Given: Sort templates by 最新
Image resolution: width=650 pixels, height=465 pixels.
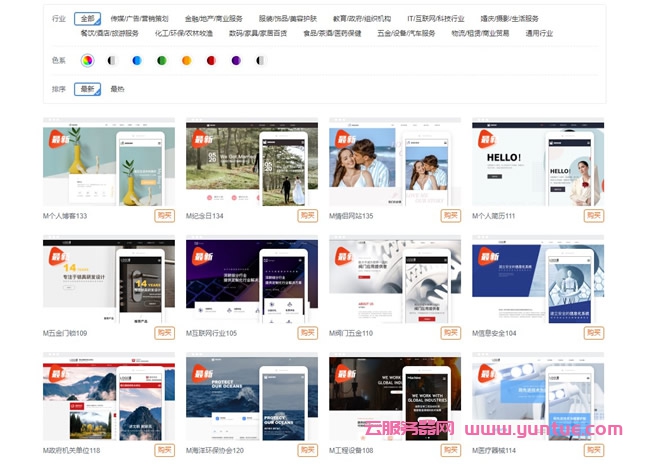Looking at the screenshot, I should click(x=88, y=89).
